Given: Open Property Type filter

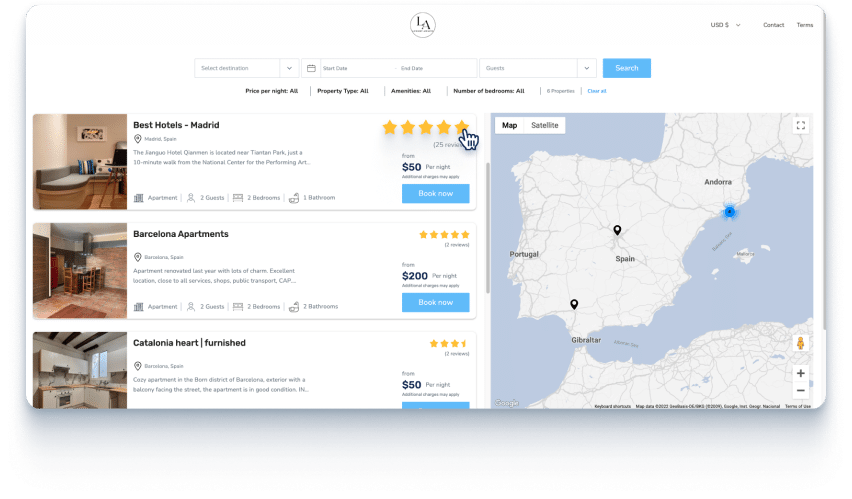Looking at the screenshot, I should [343, 91].
